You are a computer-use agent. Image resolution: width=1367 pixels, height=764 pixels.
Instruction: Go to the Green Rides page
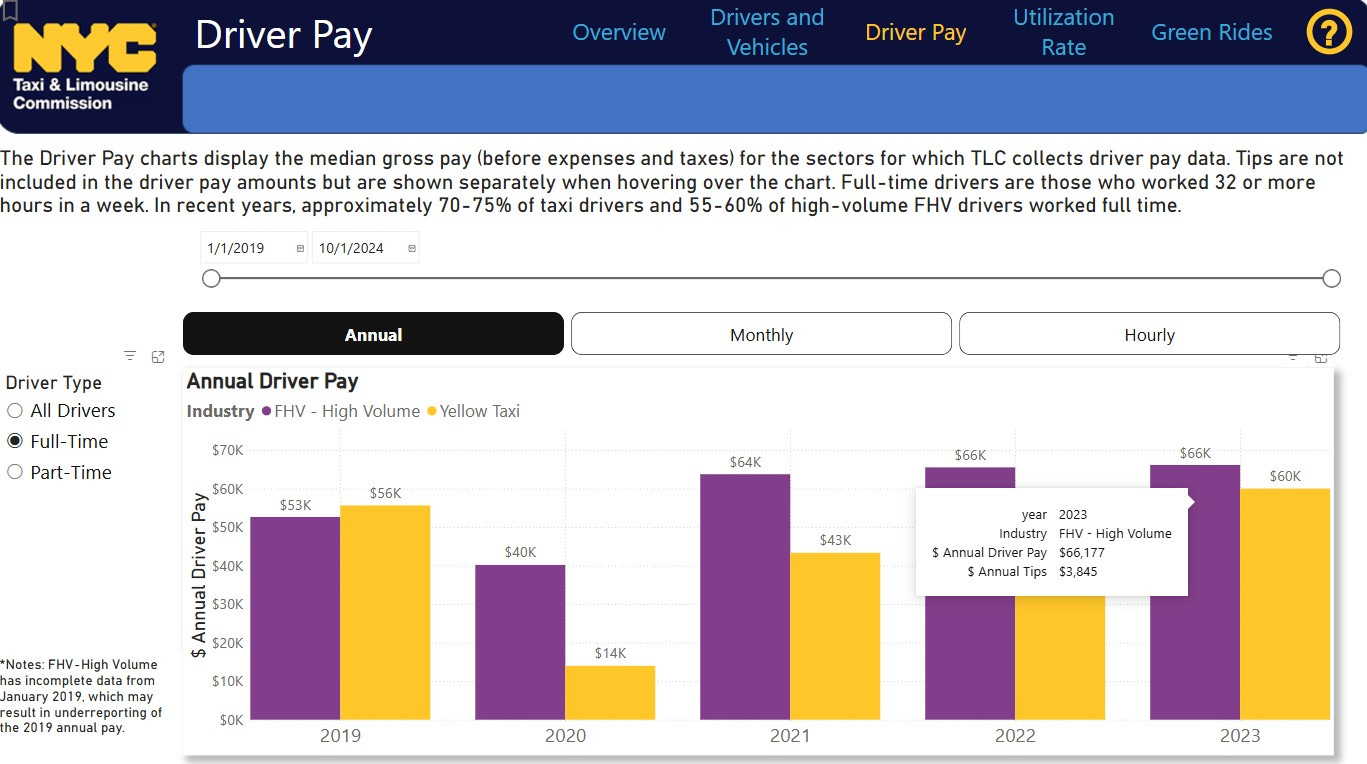(x=1211, y=31)
